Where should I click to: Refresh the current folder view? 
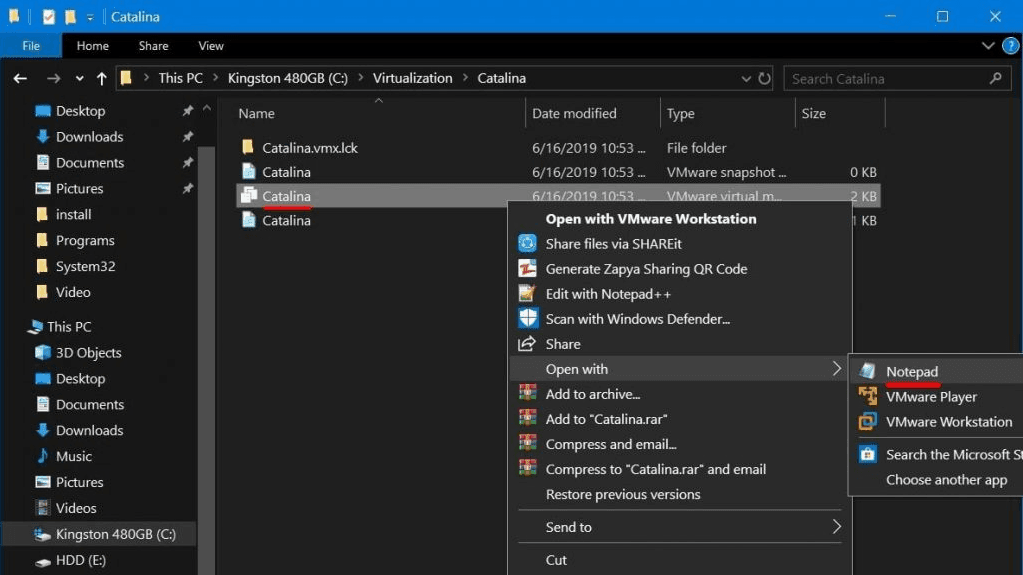pos(765,78)
